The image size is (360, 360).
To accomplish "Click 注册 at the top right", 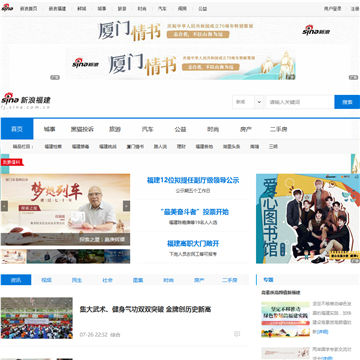I will tap(355, 9).
